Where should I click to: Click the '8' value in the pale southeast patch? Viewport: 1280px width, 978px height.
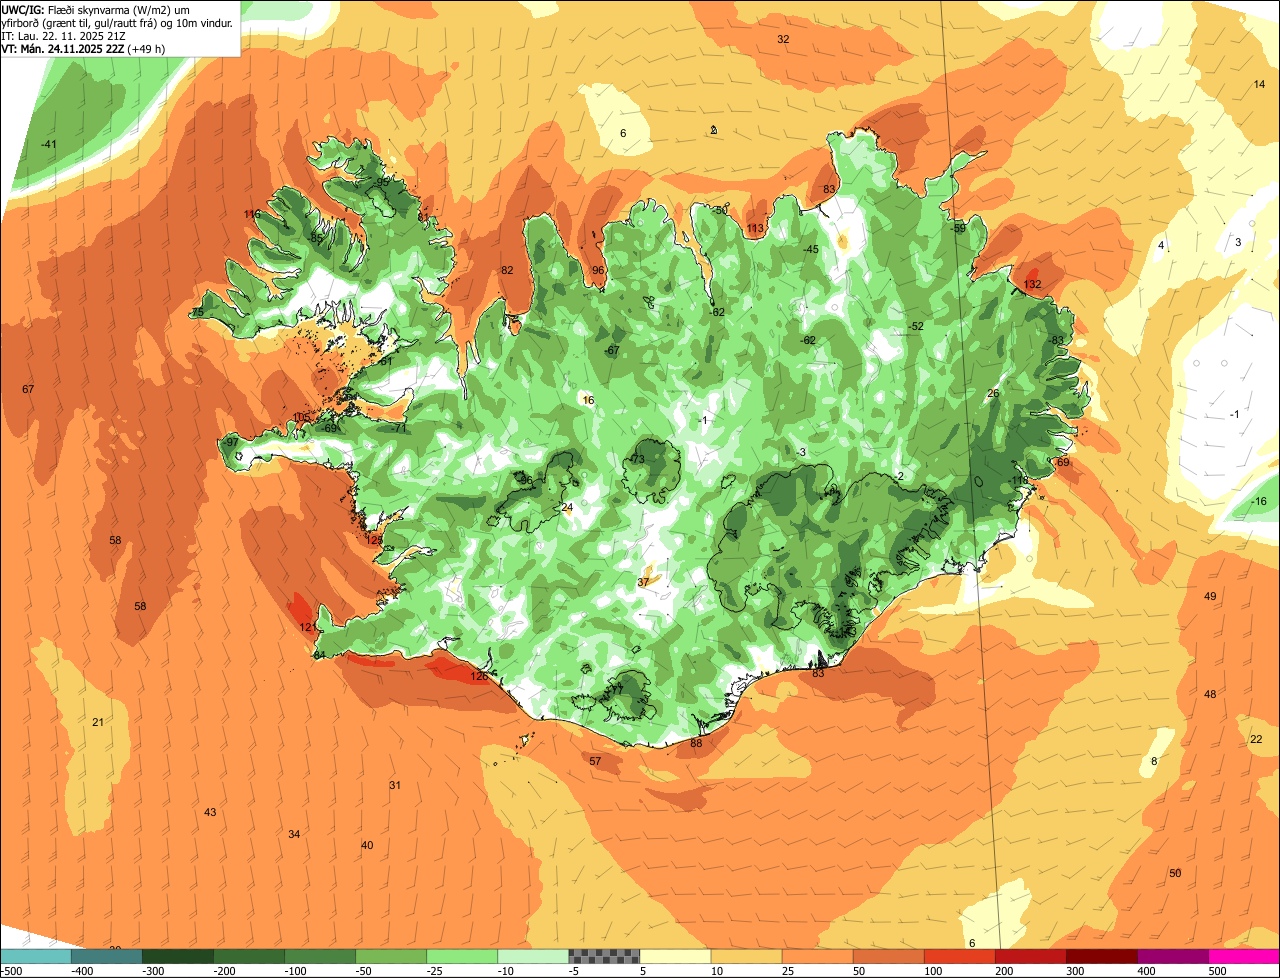[1153, 761]
